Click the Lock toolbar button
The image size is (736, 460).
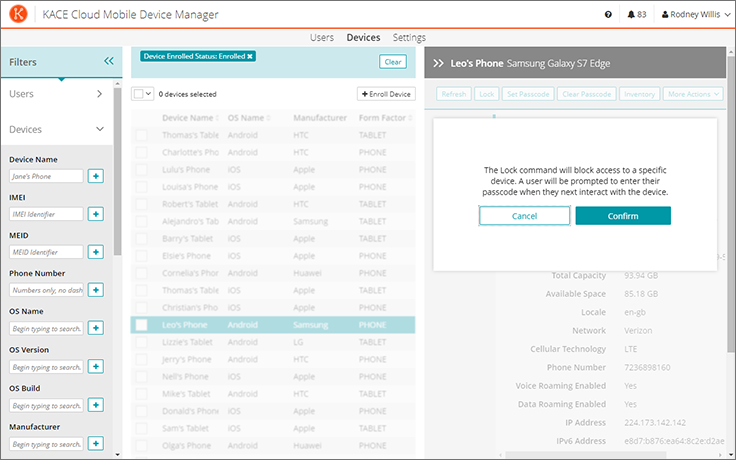click(x=486, y=94)
